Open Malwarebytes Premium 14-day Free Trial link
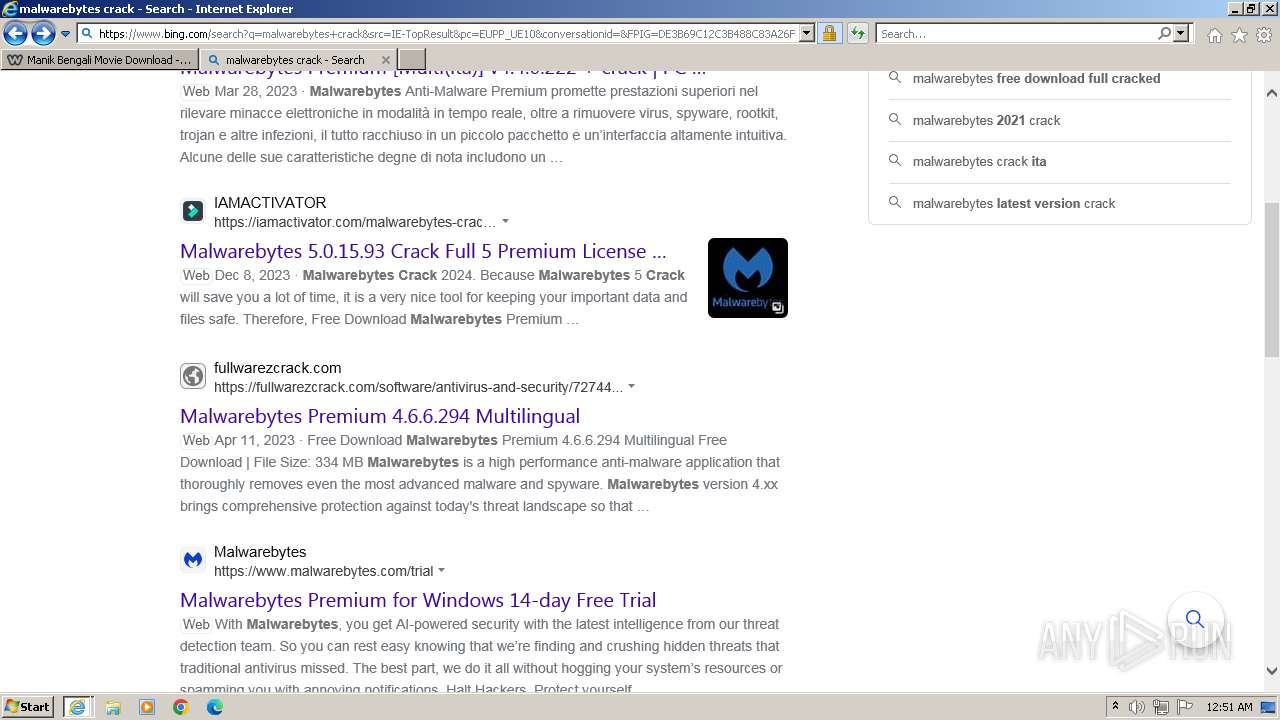 tap(418, 600)
